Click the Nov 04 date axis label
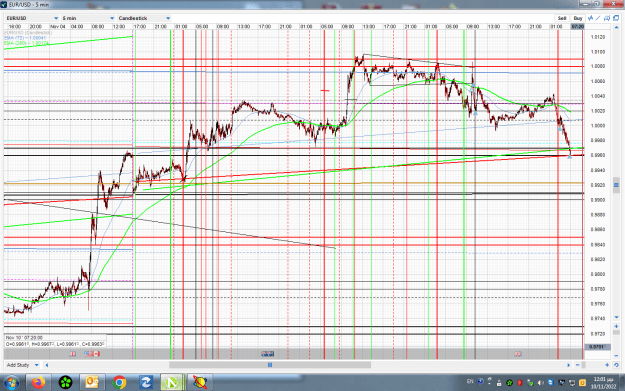Viewport: 625px width, 391px height. click(58, 26)
